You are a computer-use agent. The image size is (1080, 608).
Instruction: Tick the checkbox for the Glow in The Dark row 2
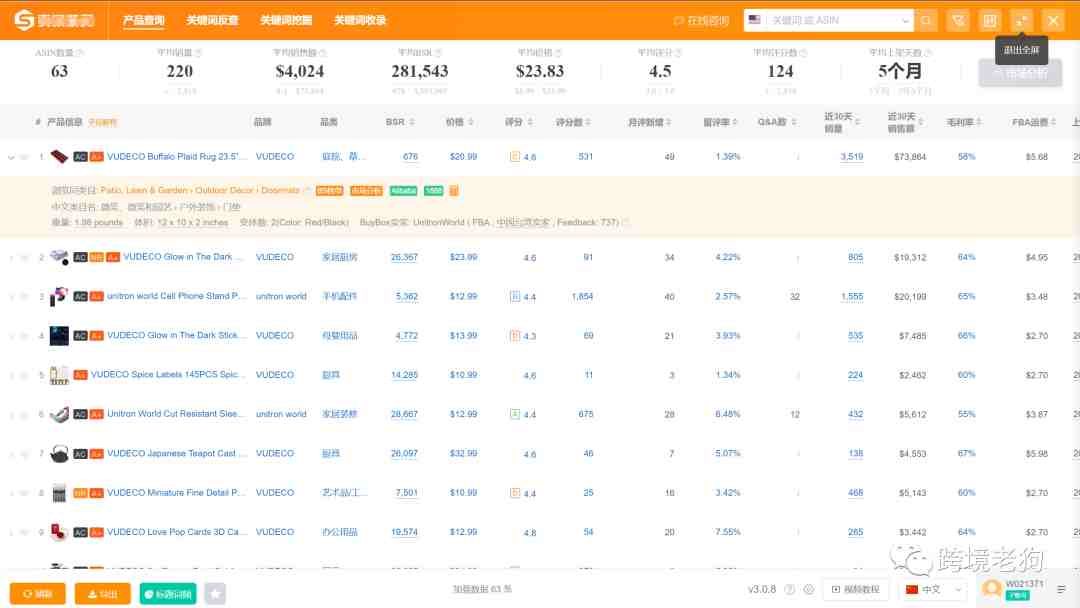pyautogui.click(x=25, y=258)
